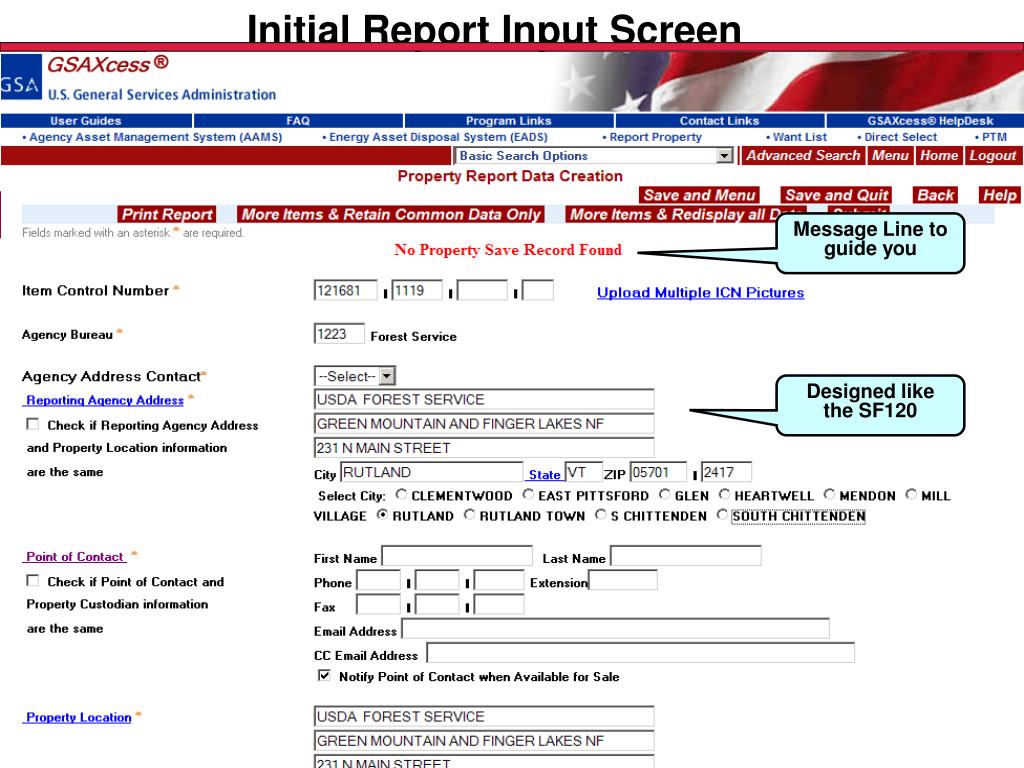Screen dimensions: 1024x768
Task: Select the RUTLAND TOWN city radio button
Action: [470, 515]
